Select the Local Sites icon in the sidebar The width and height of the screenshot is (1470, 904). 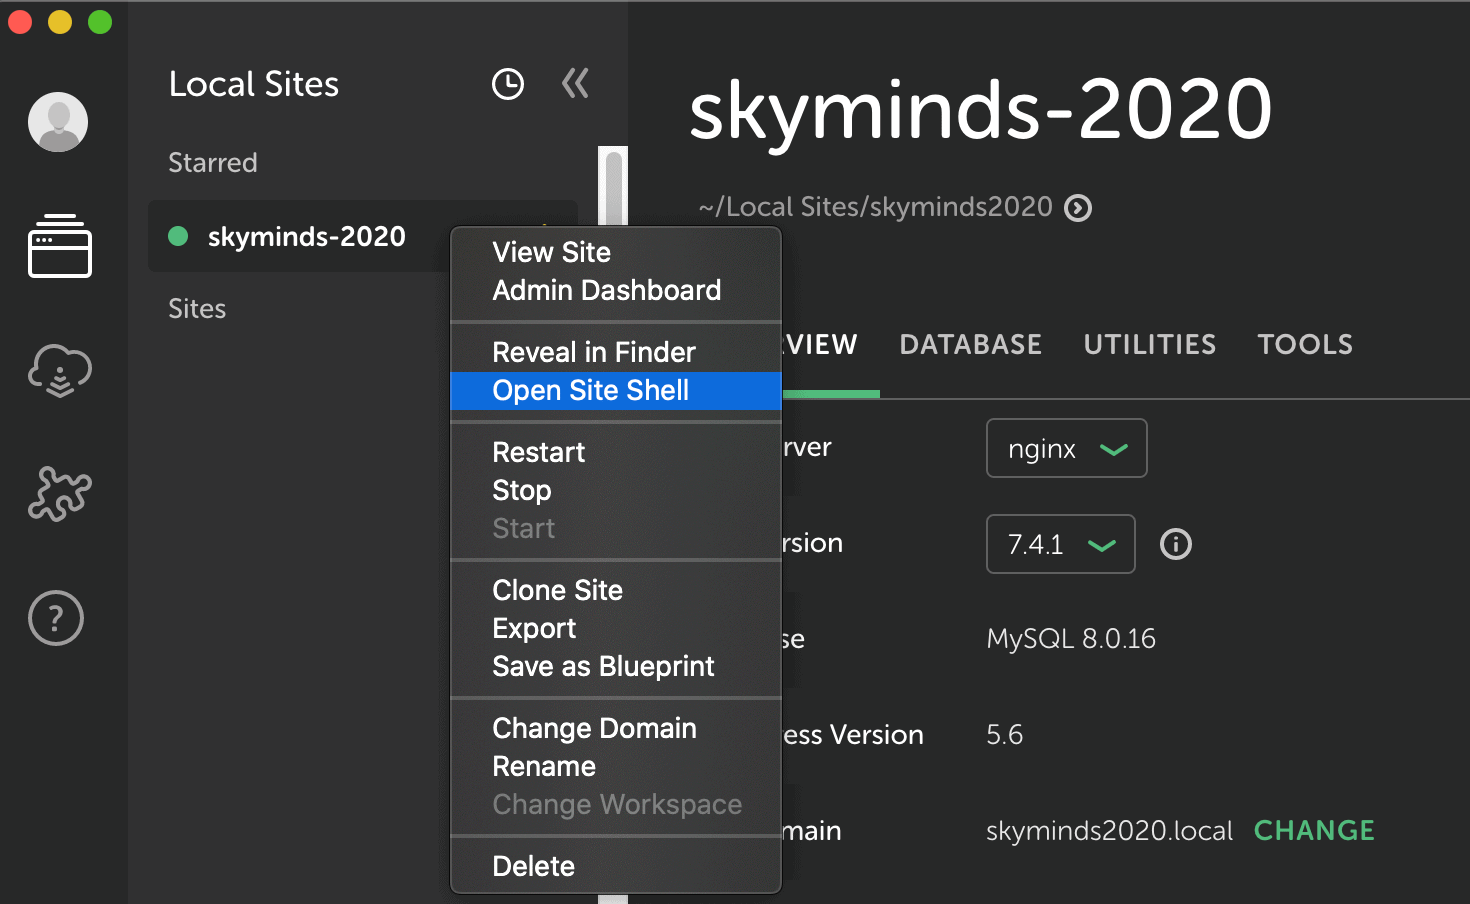tap(59, 247)
